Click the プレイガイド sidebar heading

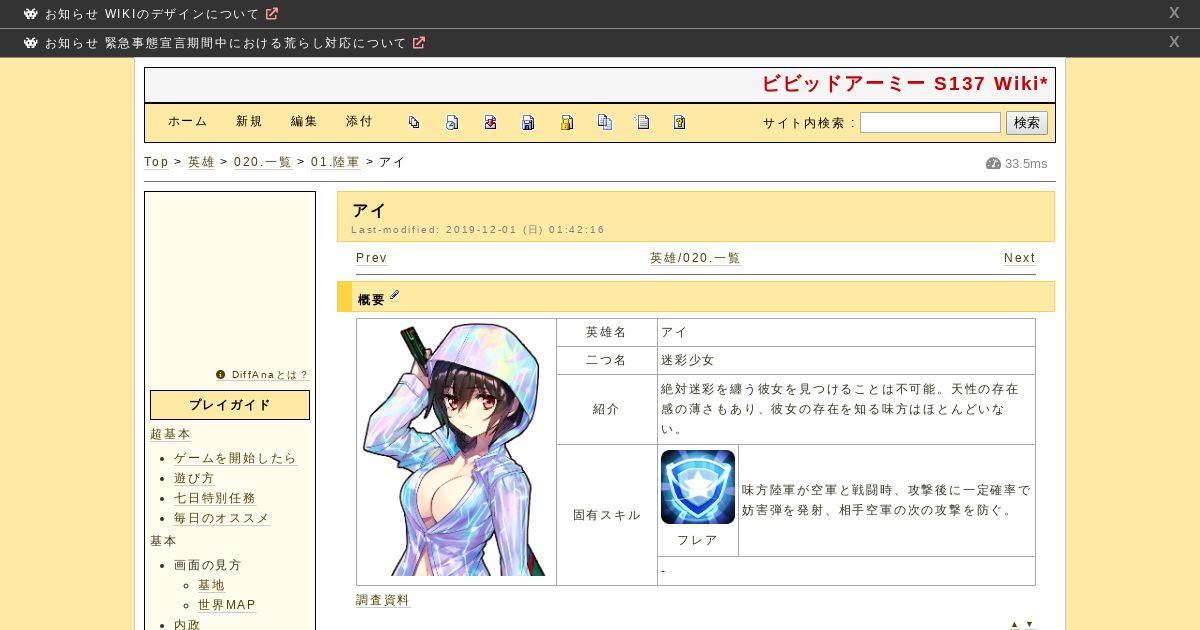230,405
